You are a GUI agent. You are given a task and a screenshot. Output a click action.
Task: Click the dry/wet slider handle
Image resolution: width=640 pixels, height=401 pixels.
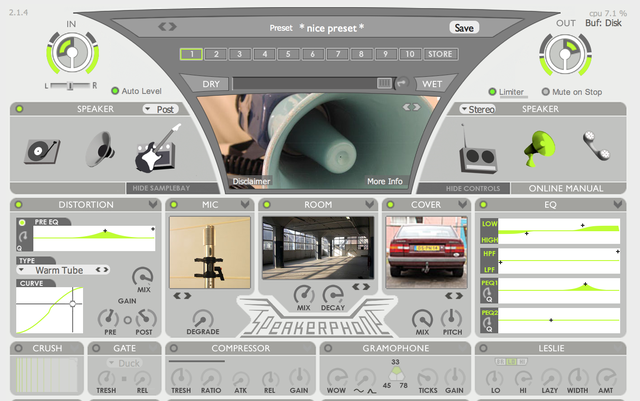coord(384,83)
